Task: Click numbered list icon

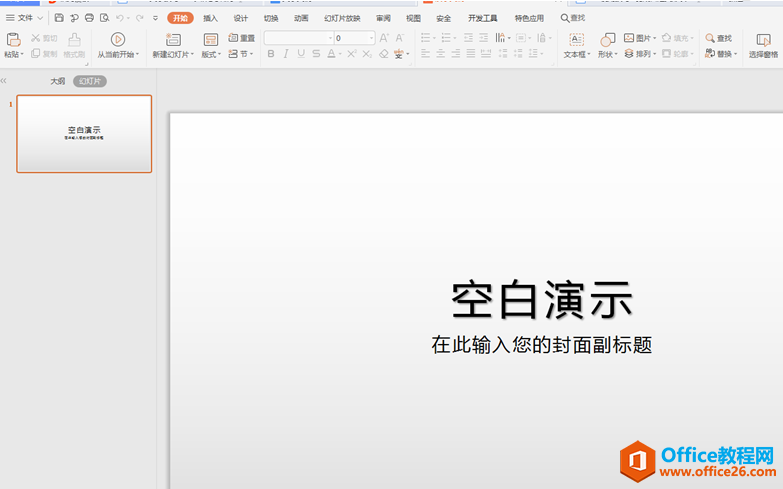Action: tap(446, 38)
